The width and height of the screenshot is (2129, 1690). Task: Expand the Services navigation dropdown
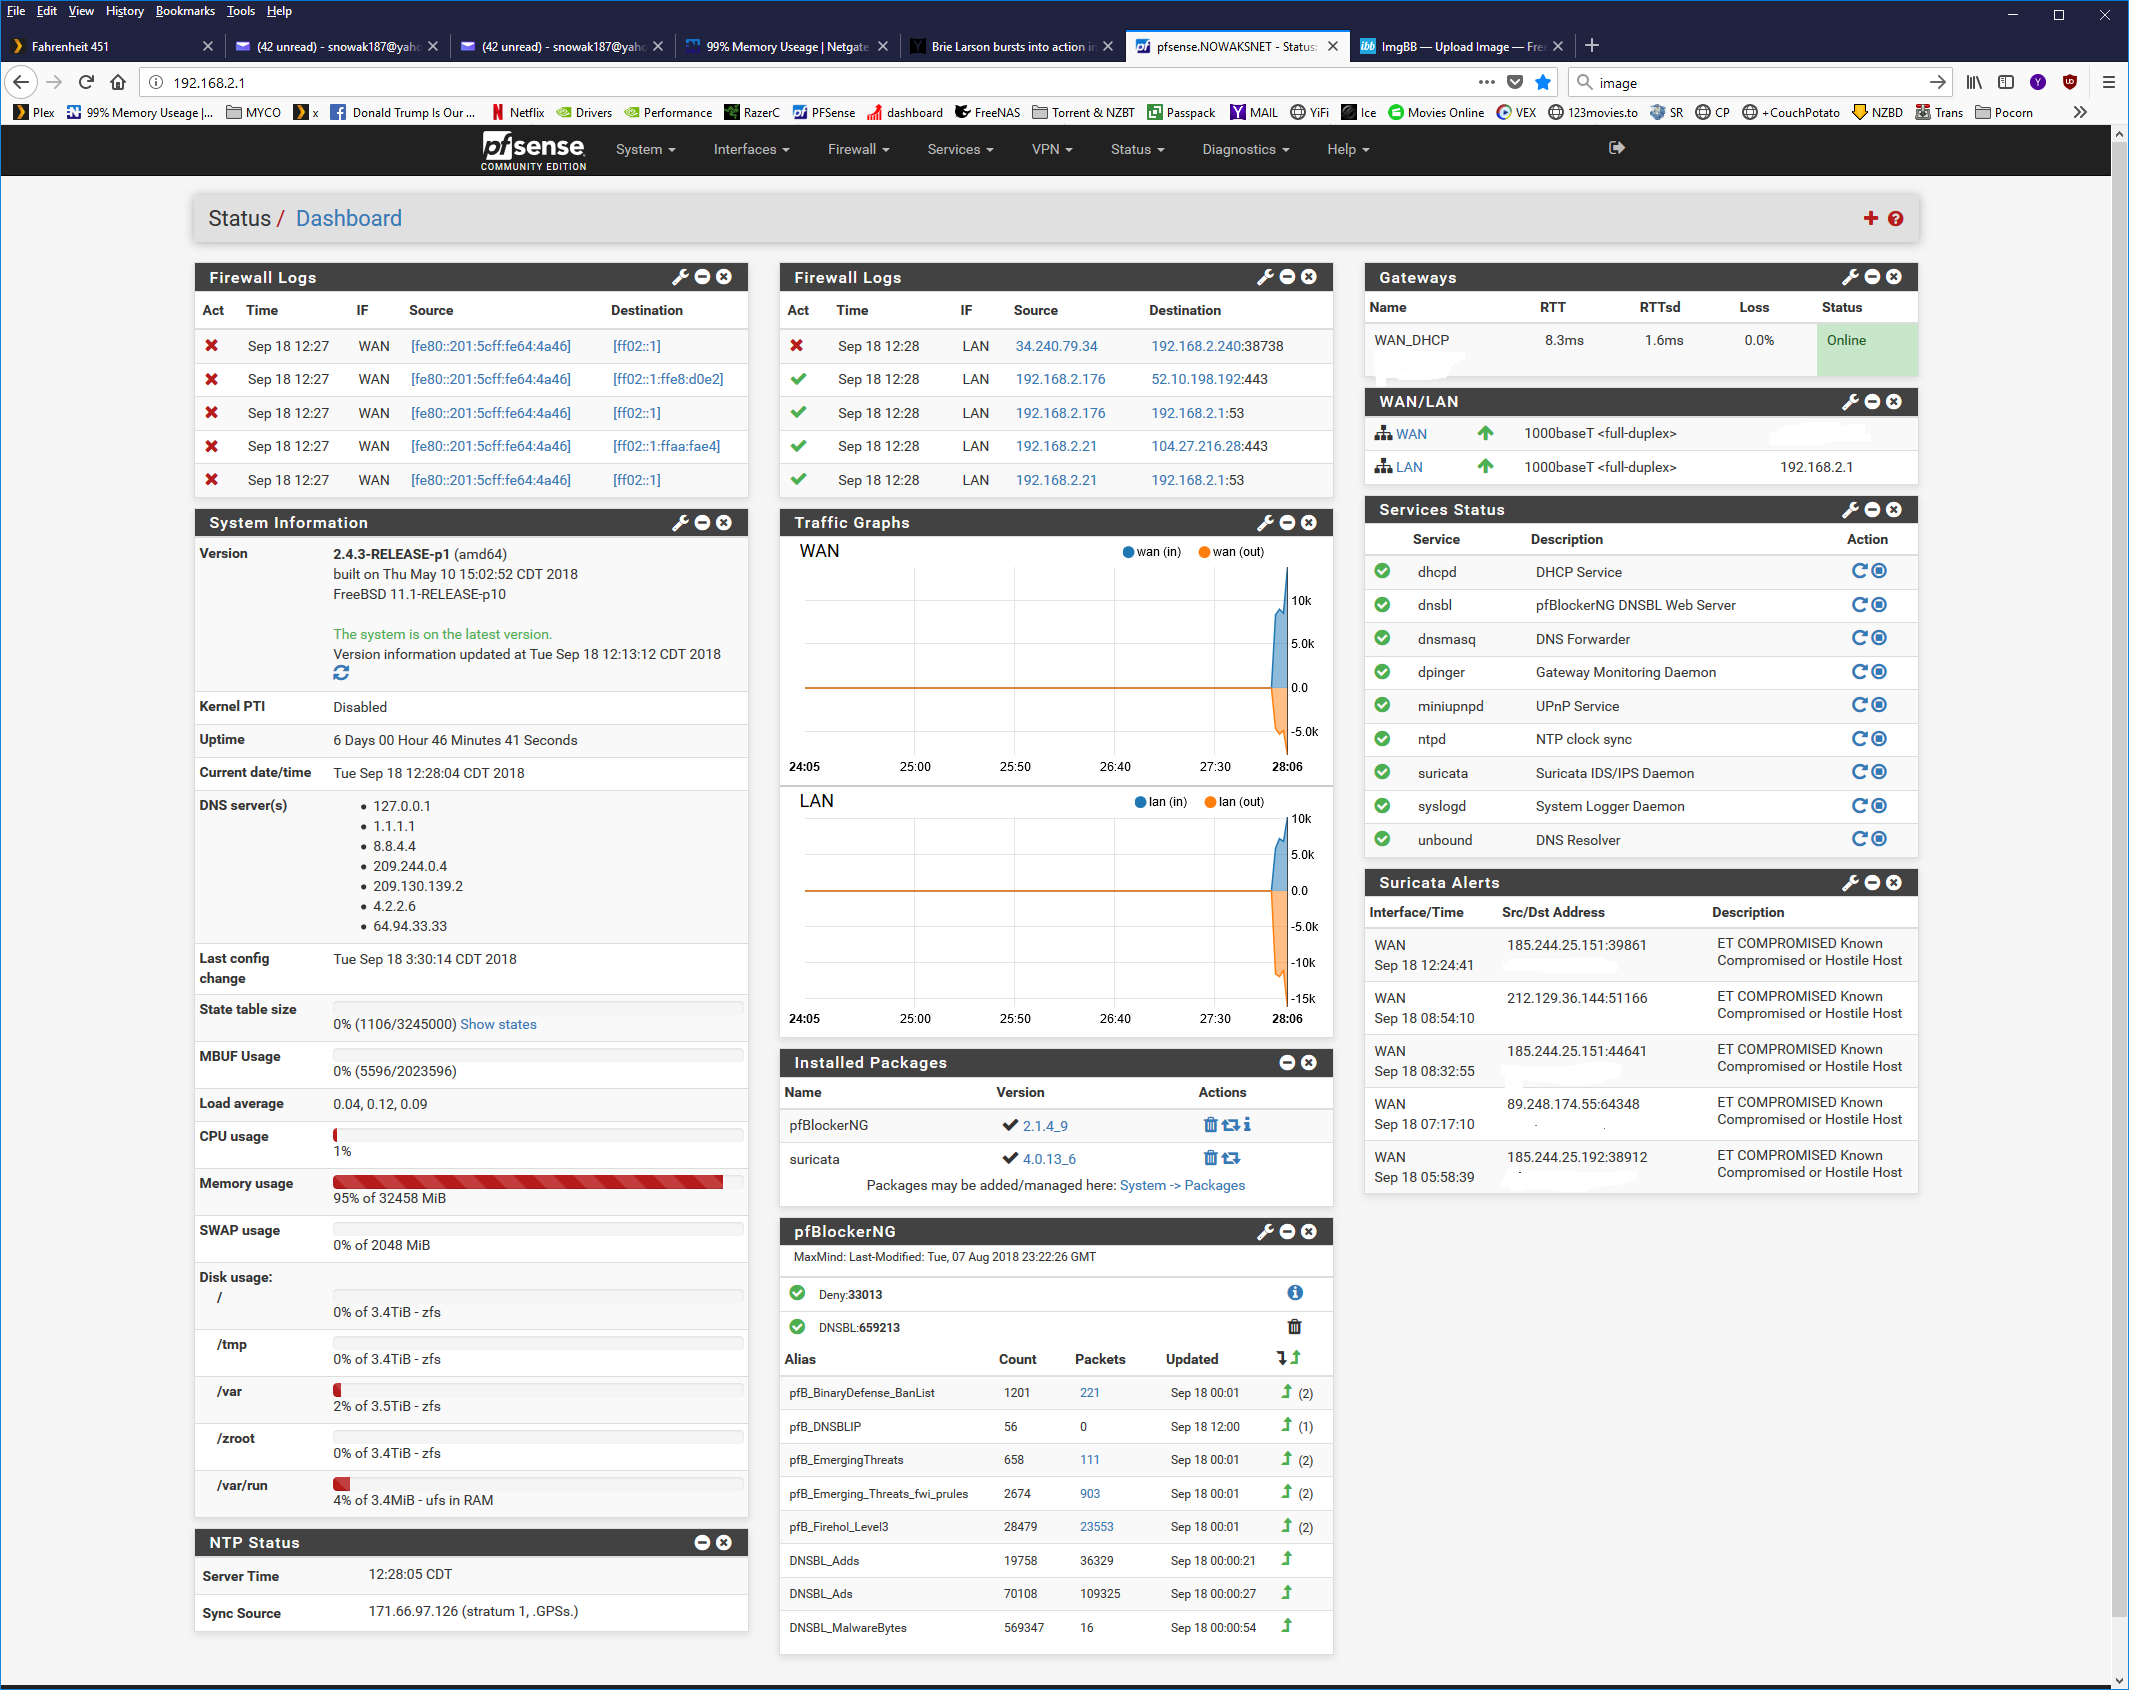(959, 149)
